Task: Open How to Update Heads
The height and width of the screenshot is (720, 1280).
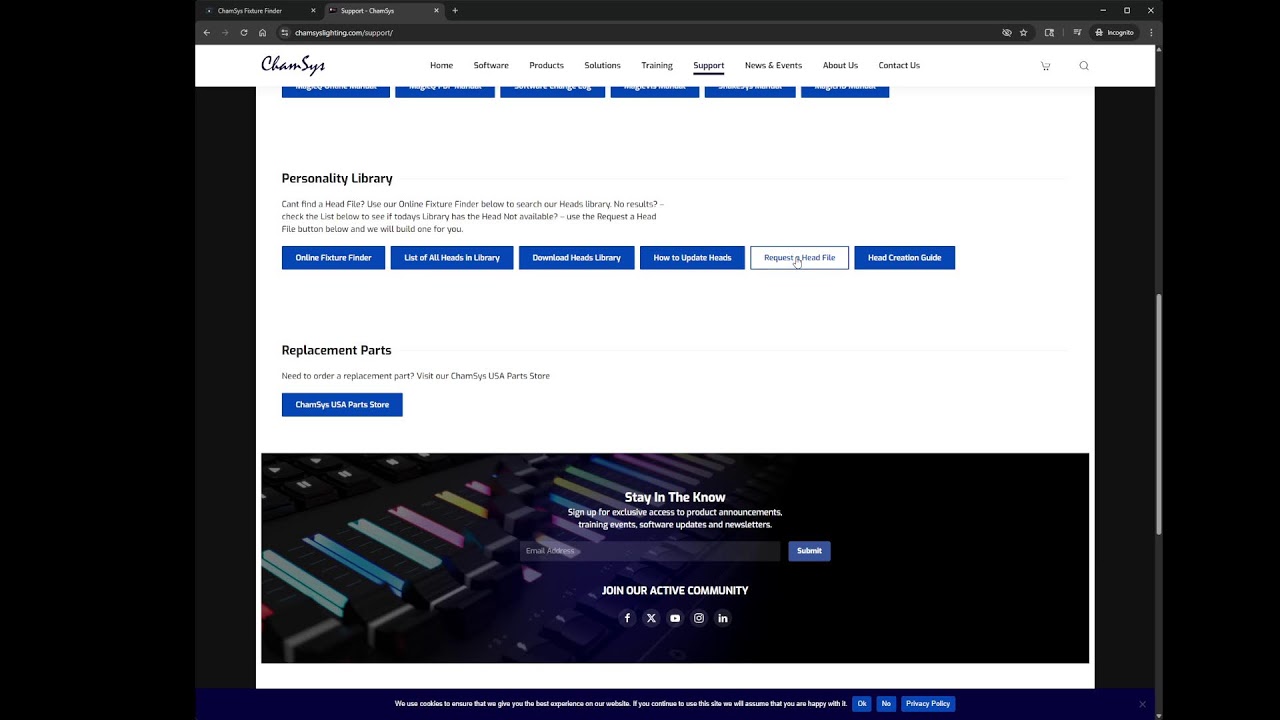Action: click(692, 258)
